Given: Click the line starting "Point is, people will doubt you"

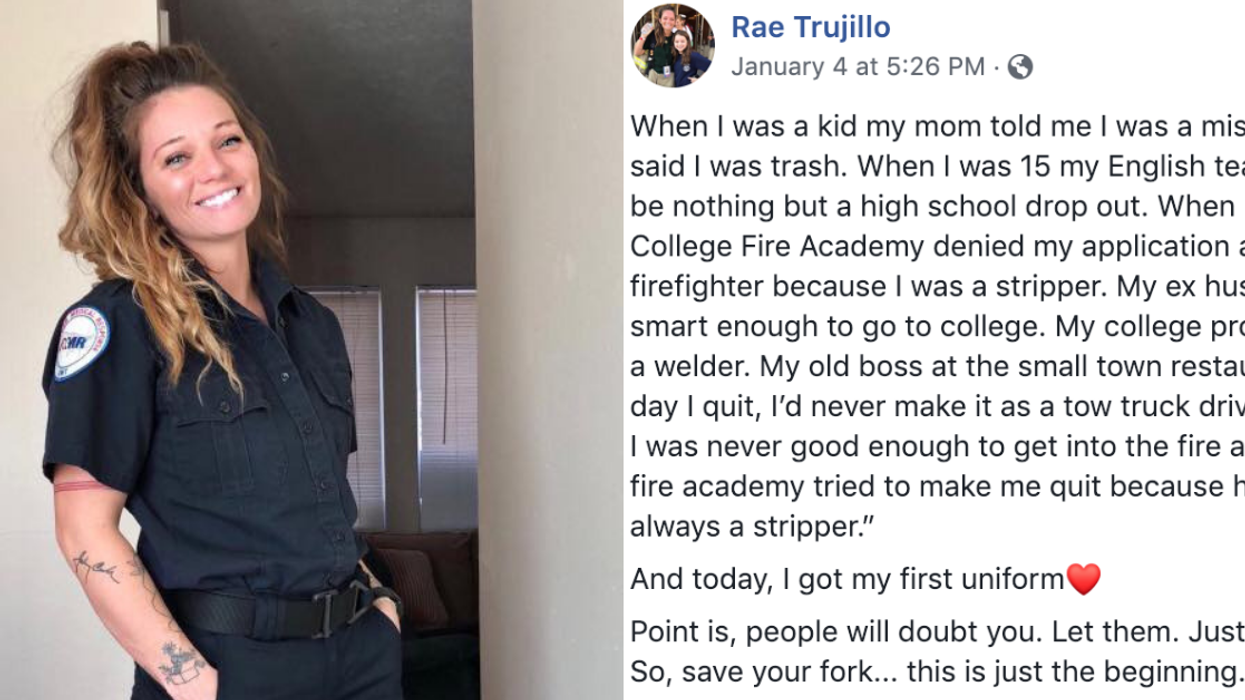Looking at the screenshot, I should (937, 632).
